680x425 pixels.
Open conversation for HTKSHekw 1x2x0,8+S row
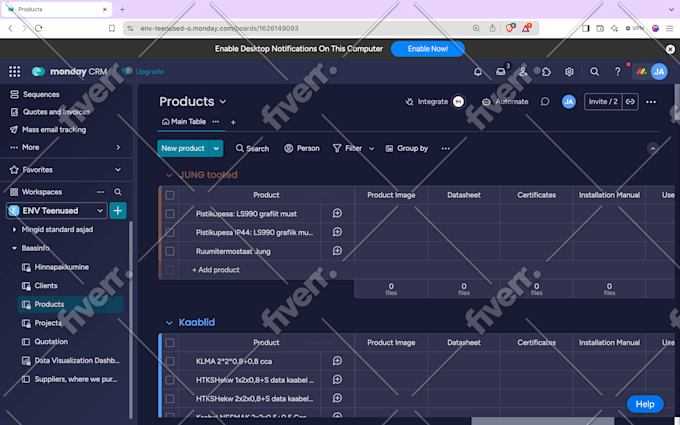[337, 379]
